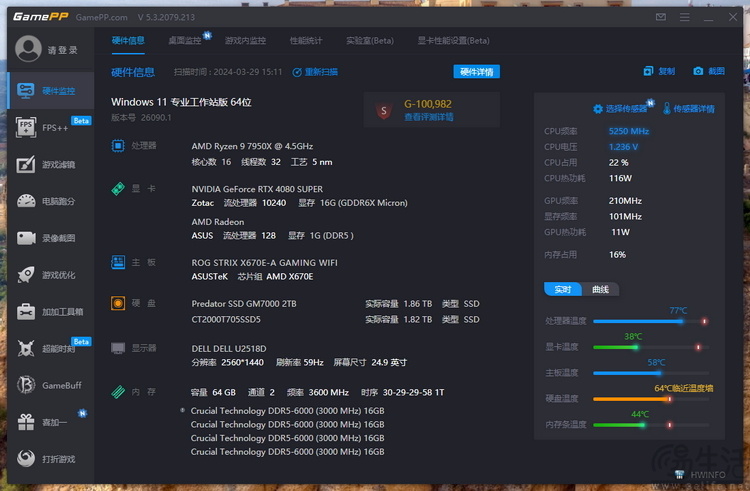Switch to 桌面监控 tab

click(185, 41)
